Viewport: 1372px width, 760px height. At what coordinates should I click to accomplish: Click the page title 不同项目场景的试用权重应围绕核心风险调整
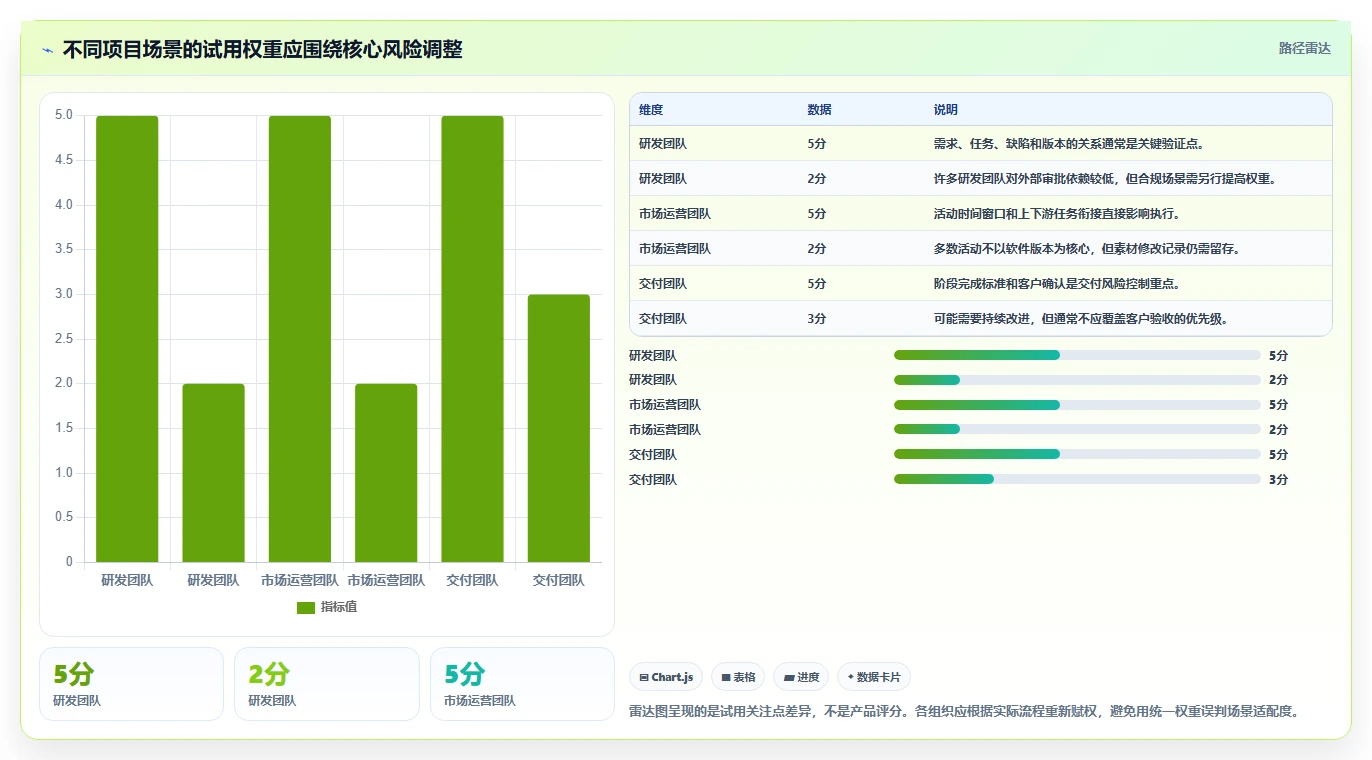point(263,50)
